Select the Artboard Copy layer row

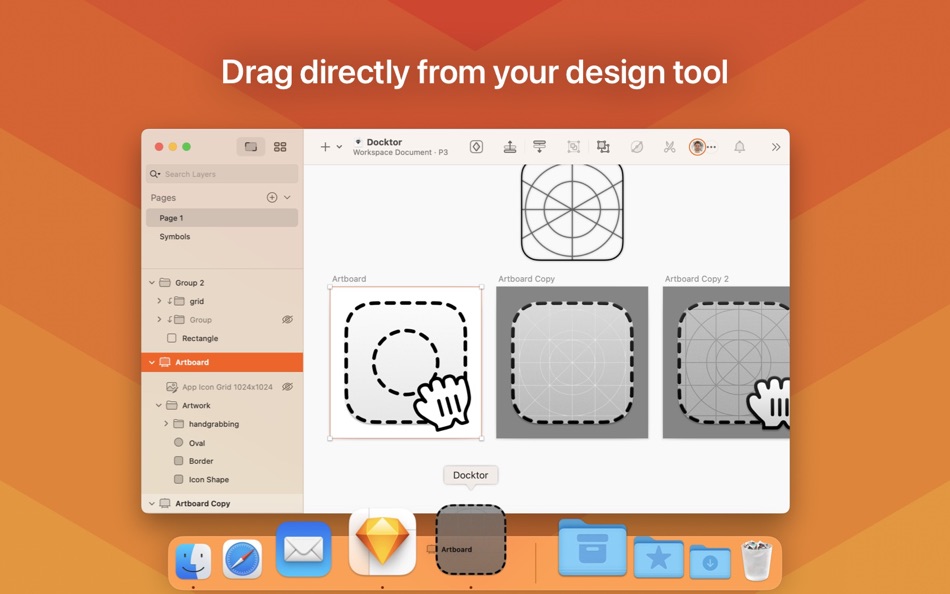[x=222, y=504]
